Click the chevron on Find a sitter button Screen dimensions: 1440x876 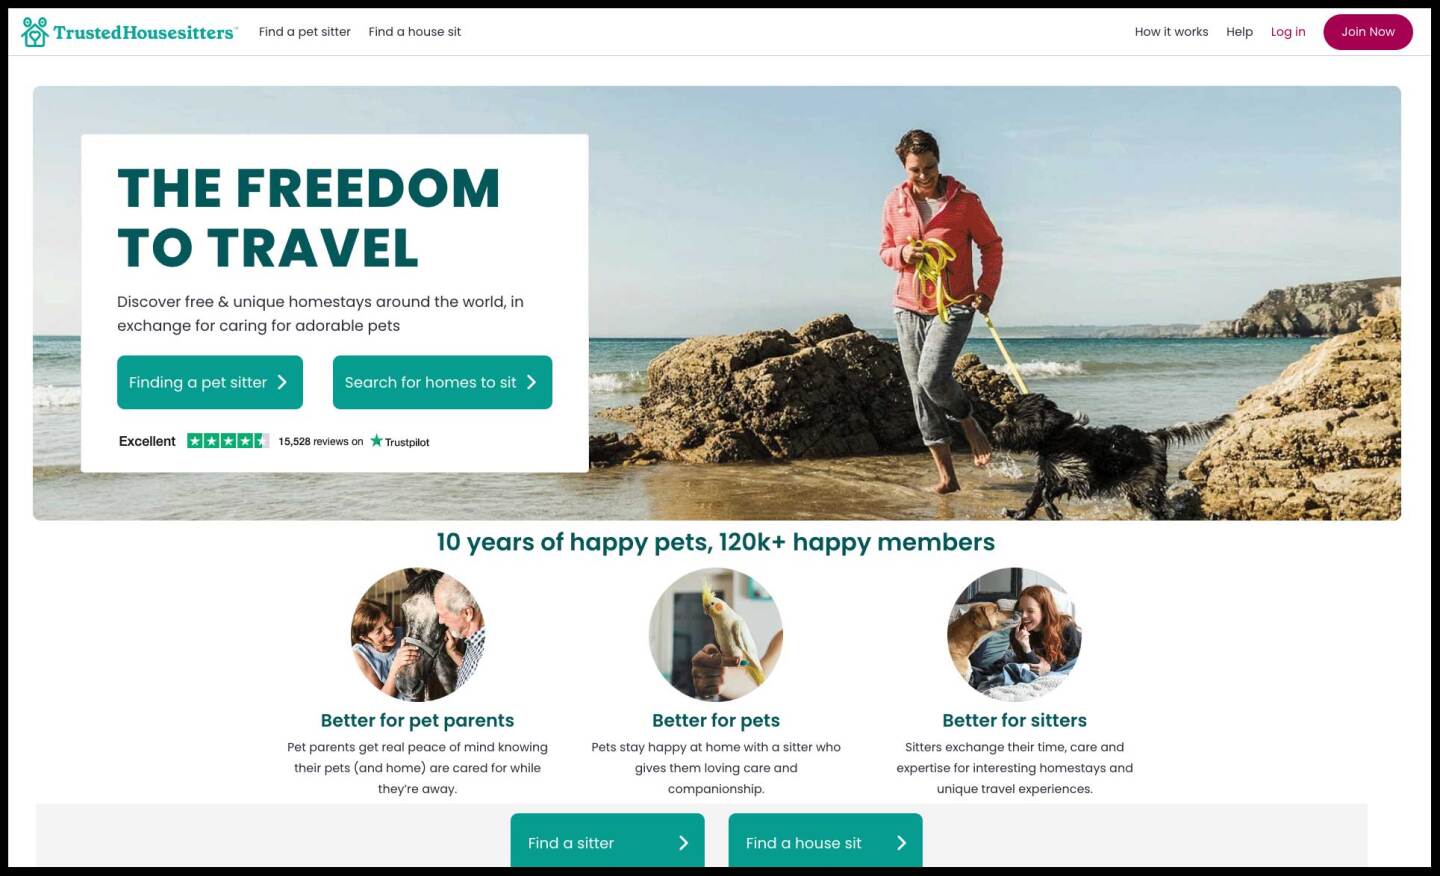pos(683,843)
